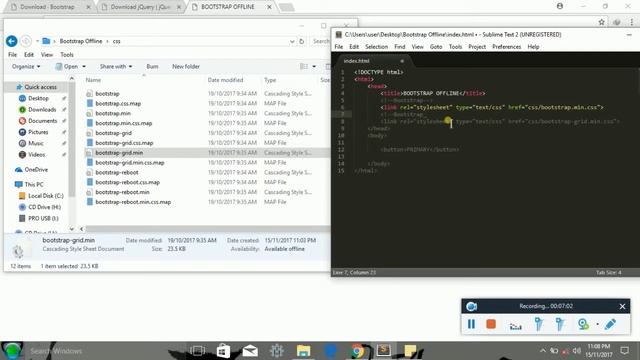The image size is (640, 360).
Task: Open Desktop in the navigation pane
Action: pyautogui.click(x=38, y=98)
